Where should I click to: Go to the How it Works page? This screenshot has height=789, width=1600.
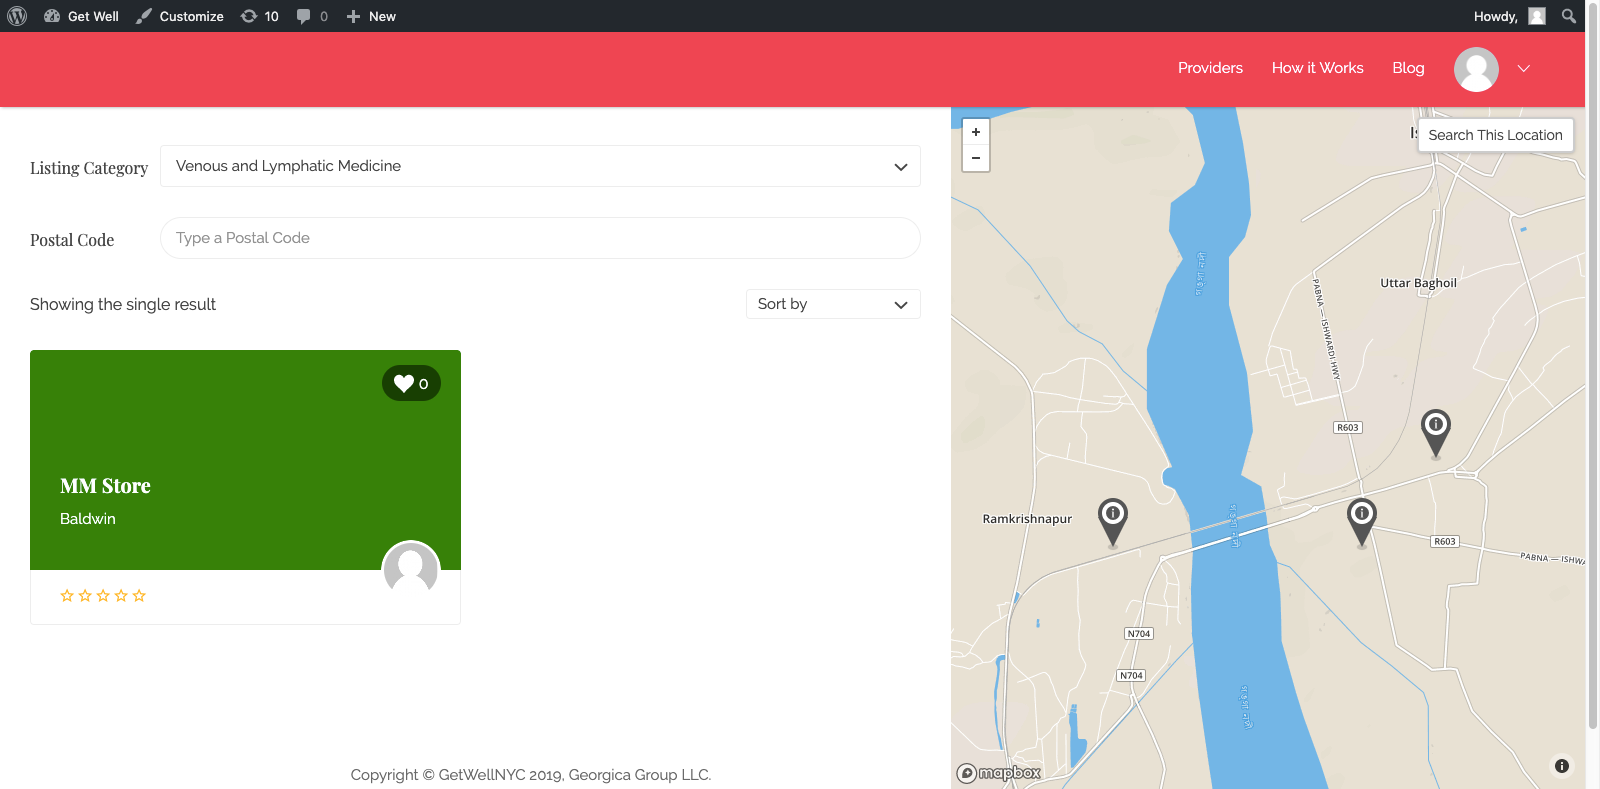click(1317, 68)
